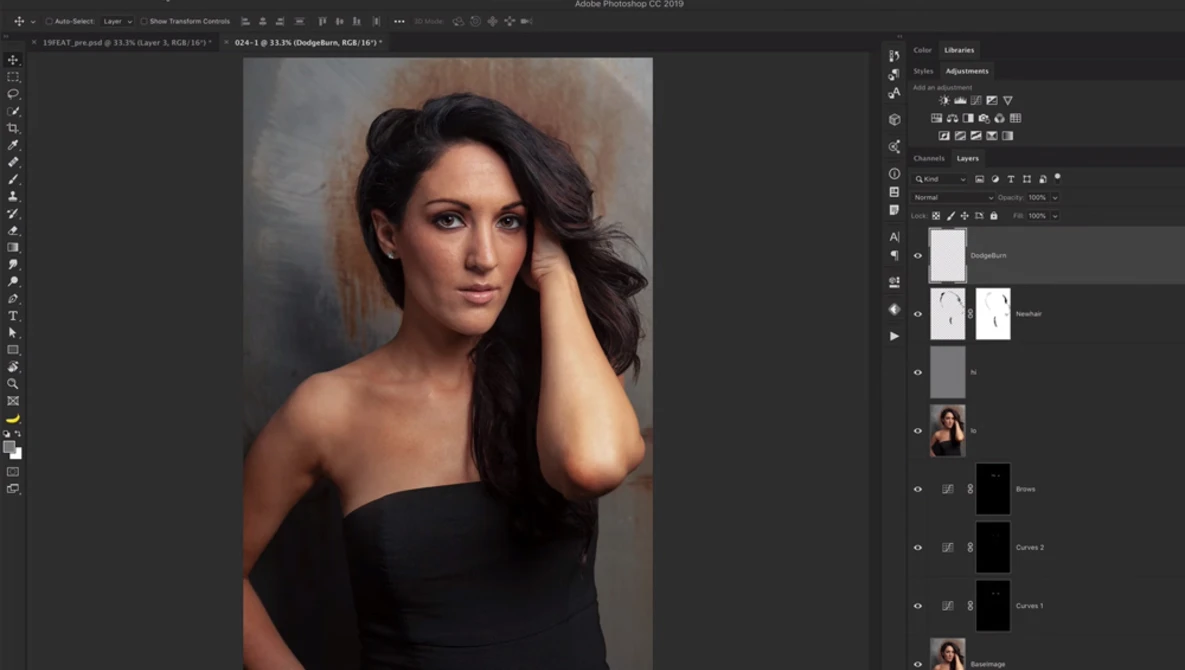Open the Info panel icon

(895, 174)
